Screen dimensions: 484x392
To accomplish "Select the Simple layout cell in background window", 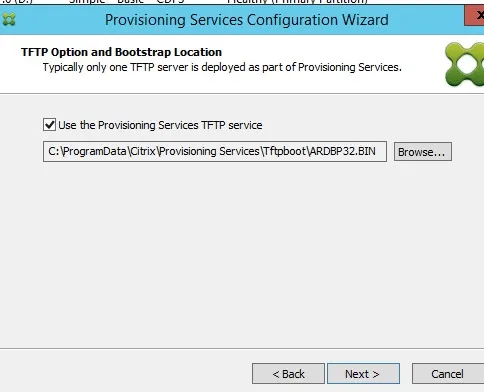I will pyautogui.click(x=87, y=2).
